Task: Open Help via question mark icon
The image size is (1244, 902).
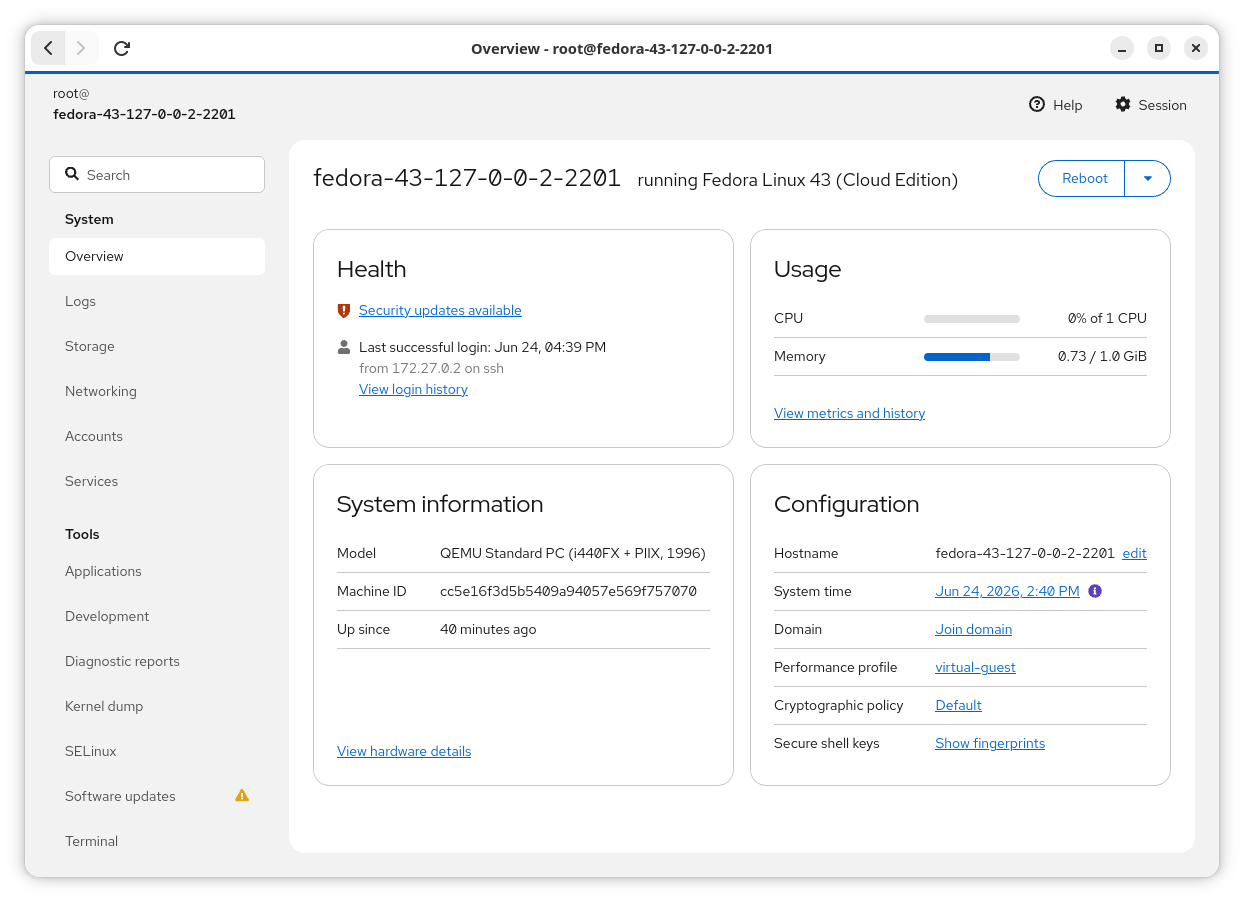Action: click(x=1037, y=104)
